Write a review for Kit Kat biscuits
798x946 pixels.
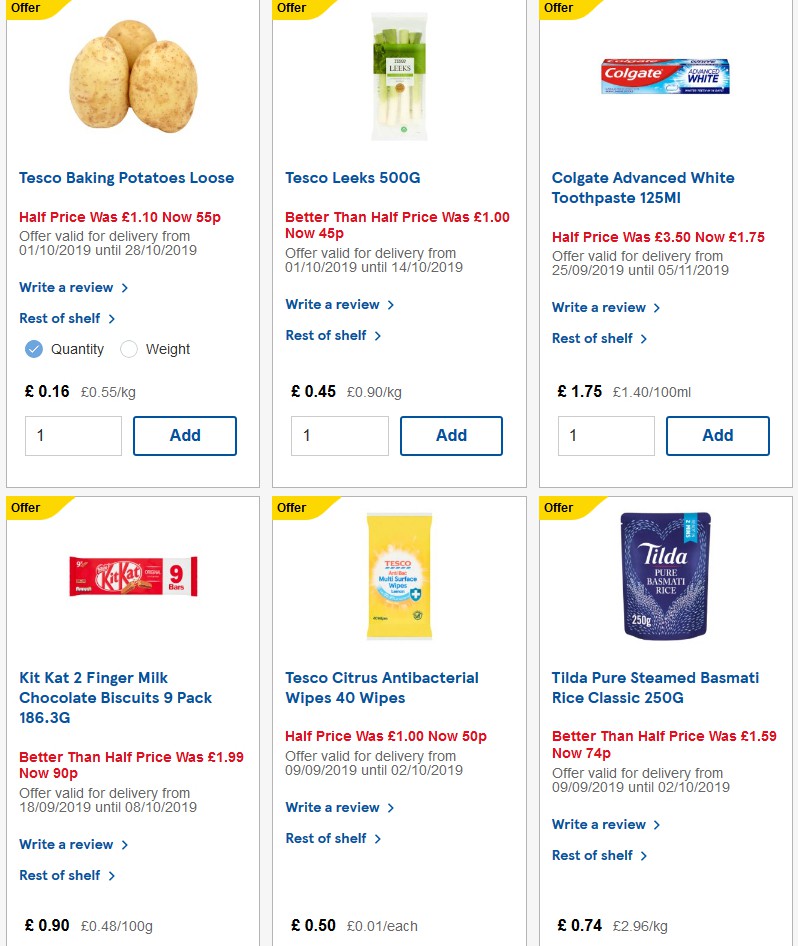(67, 844)
